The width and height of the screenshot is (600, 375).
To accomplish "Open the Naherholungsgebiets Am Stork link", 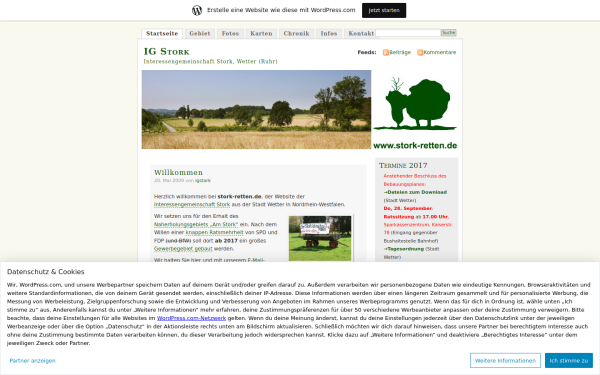I will 196,225.
